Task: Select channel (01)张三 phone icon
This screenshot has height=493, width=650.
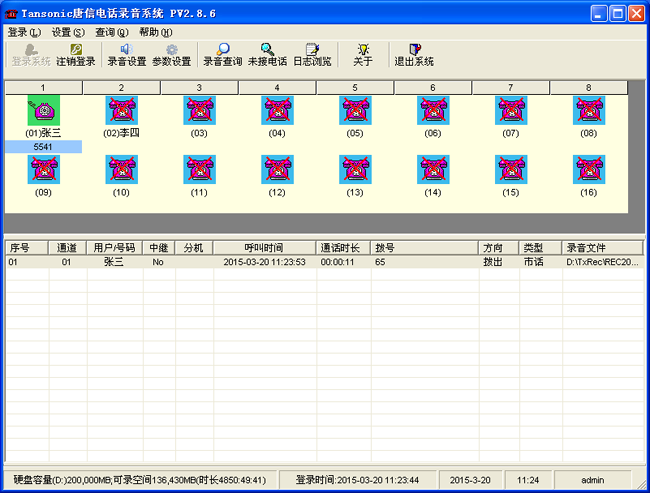Action: pos(43,111)
